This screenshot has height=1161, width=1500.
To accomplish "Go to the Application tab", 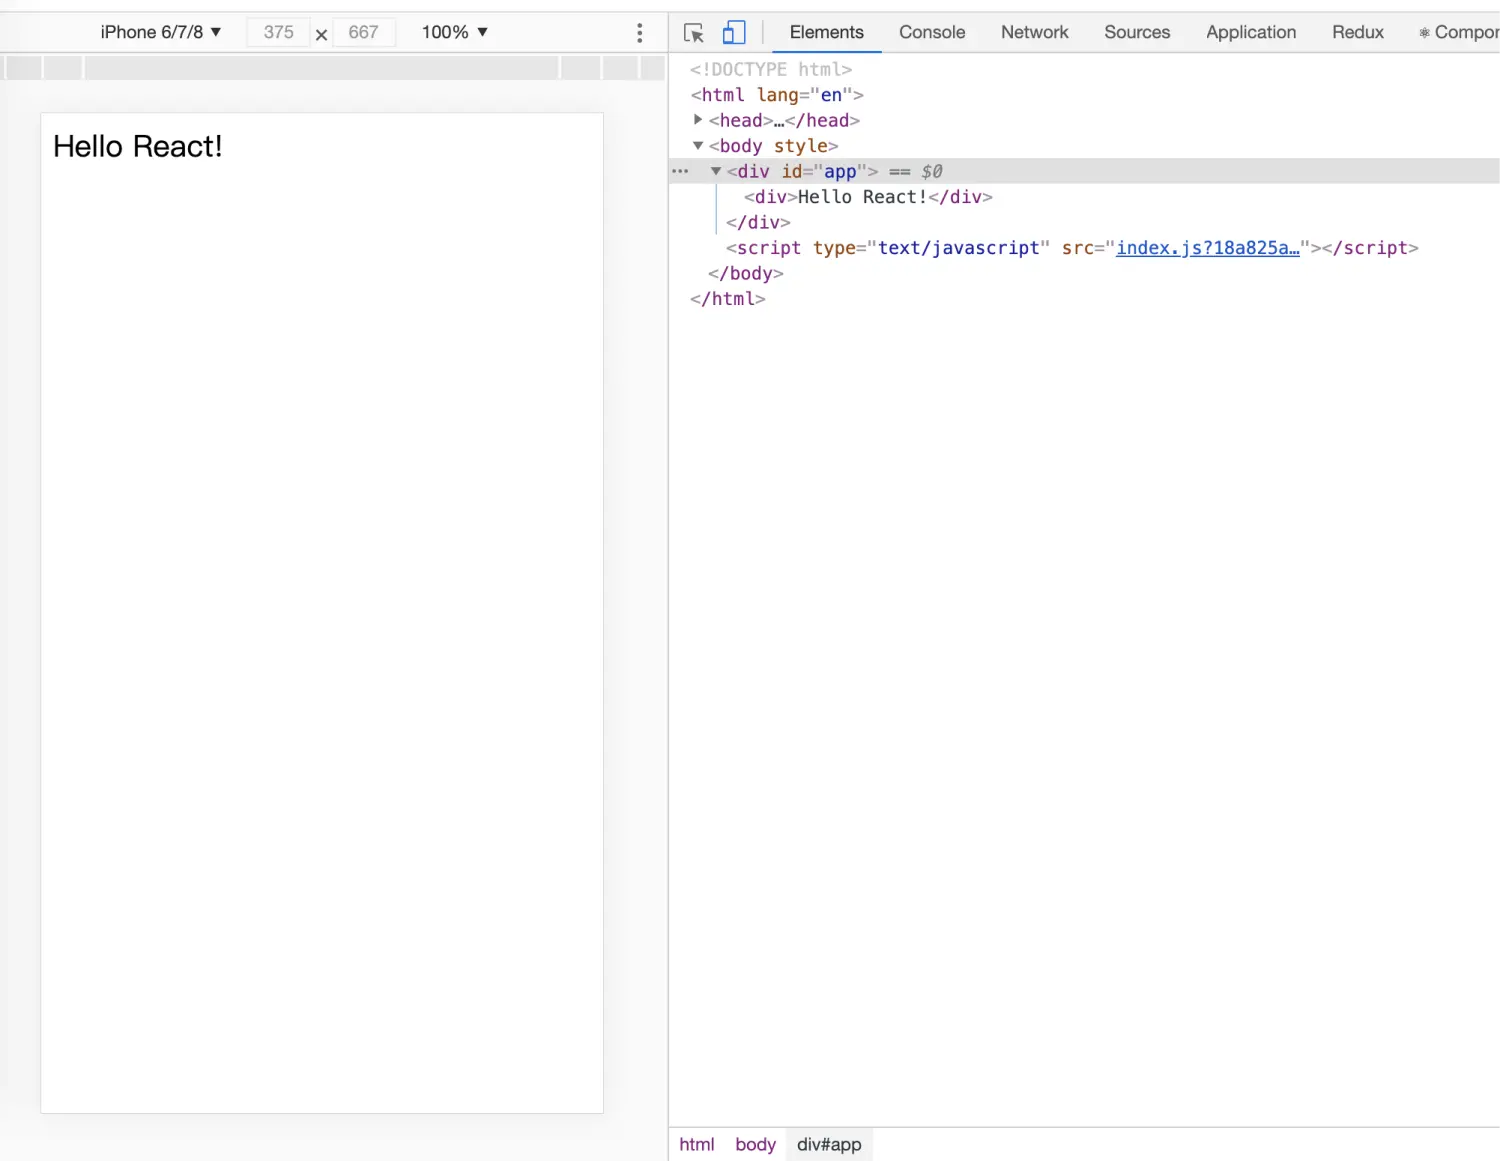I will (x=1251, y=32).
